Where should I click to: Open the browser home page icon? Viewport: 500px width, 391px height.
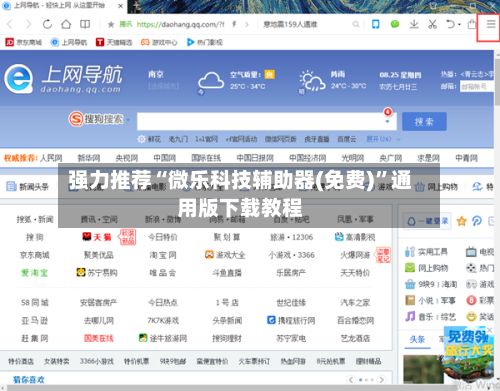click(66, 24)
